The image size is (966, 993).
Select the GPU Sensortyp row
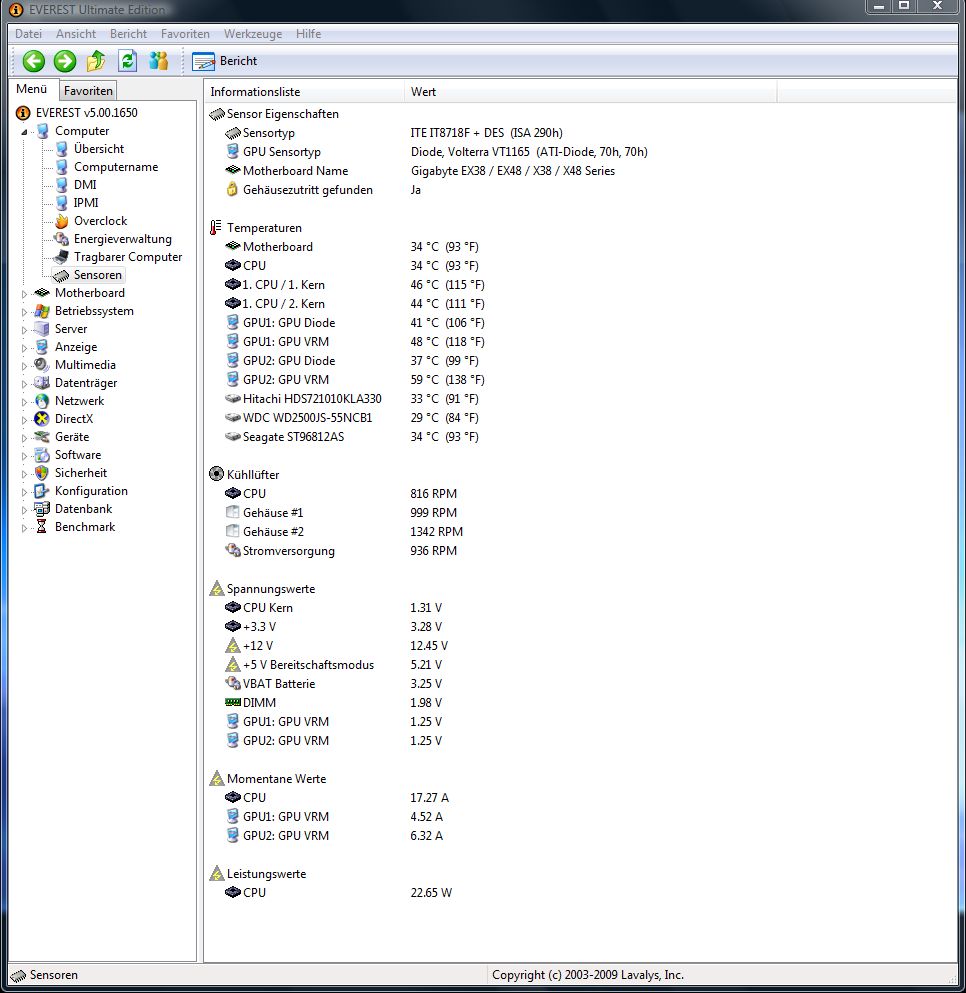(x=436, y=152)
